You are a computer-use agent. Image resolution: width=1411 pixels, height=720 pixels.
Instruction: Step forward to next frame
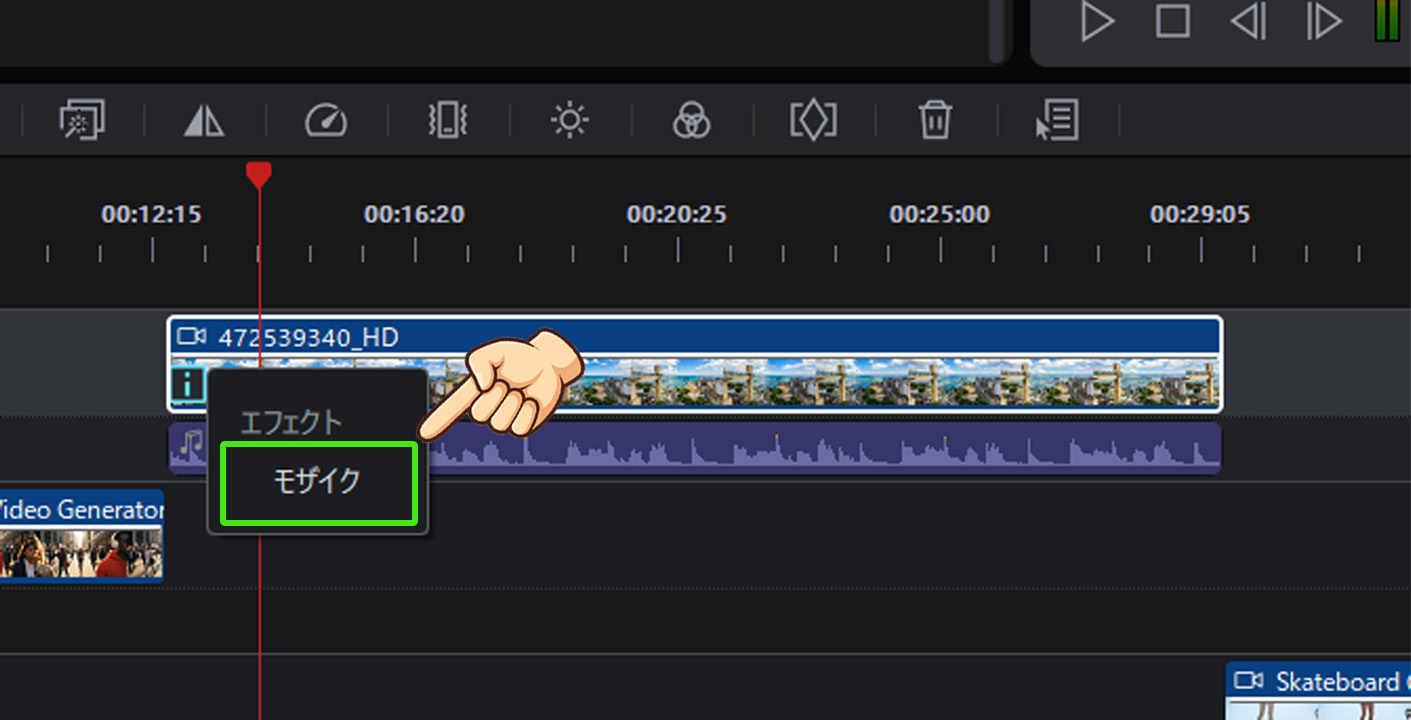(1323, 21)
